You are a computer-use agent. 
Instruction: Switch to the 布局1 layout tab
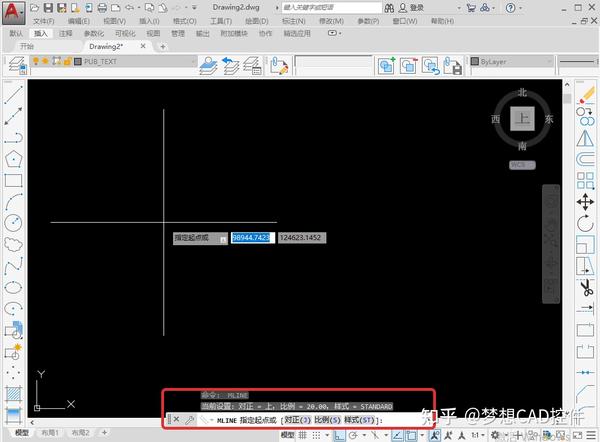[50, 433]
